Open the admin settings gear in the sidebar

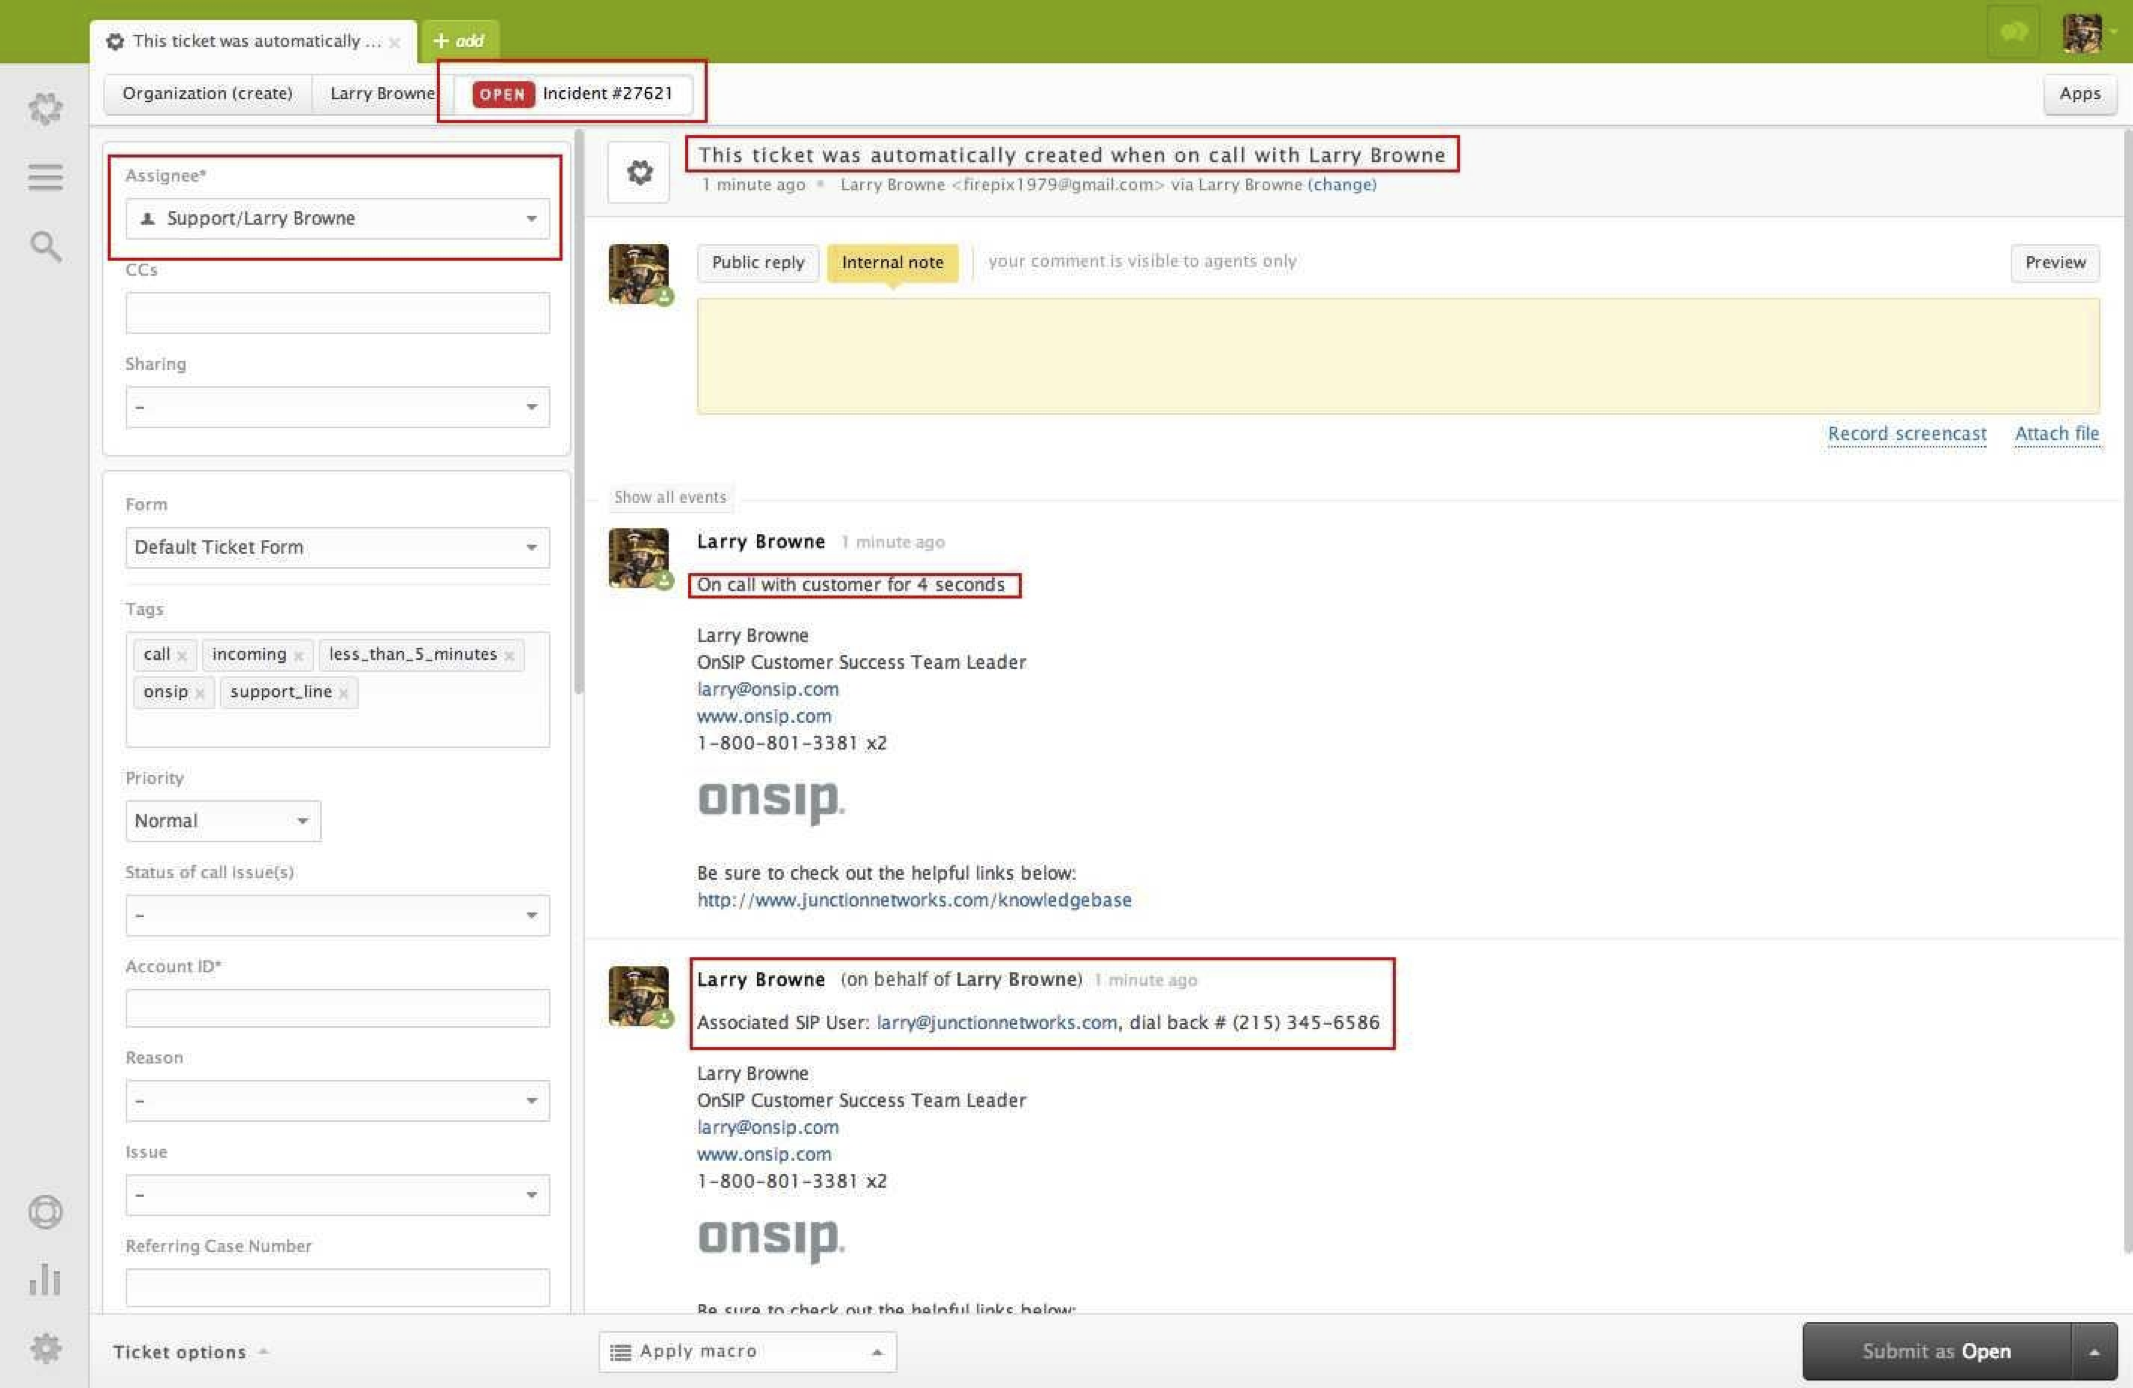click(45, 1348)
